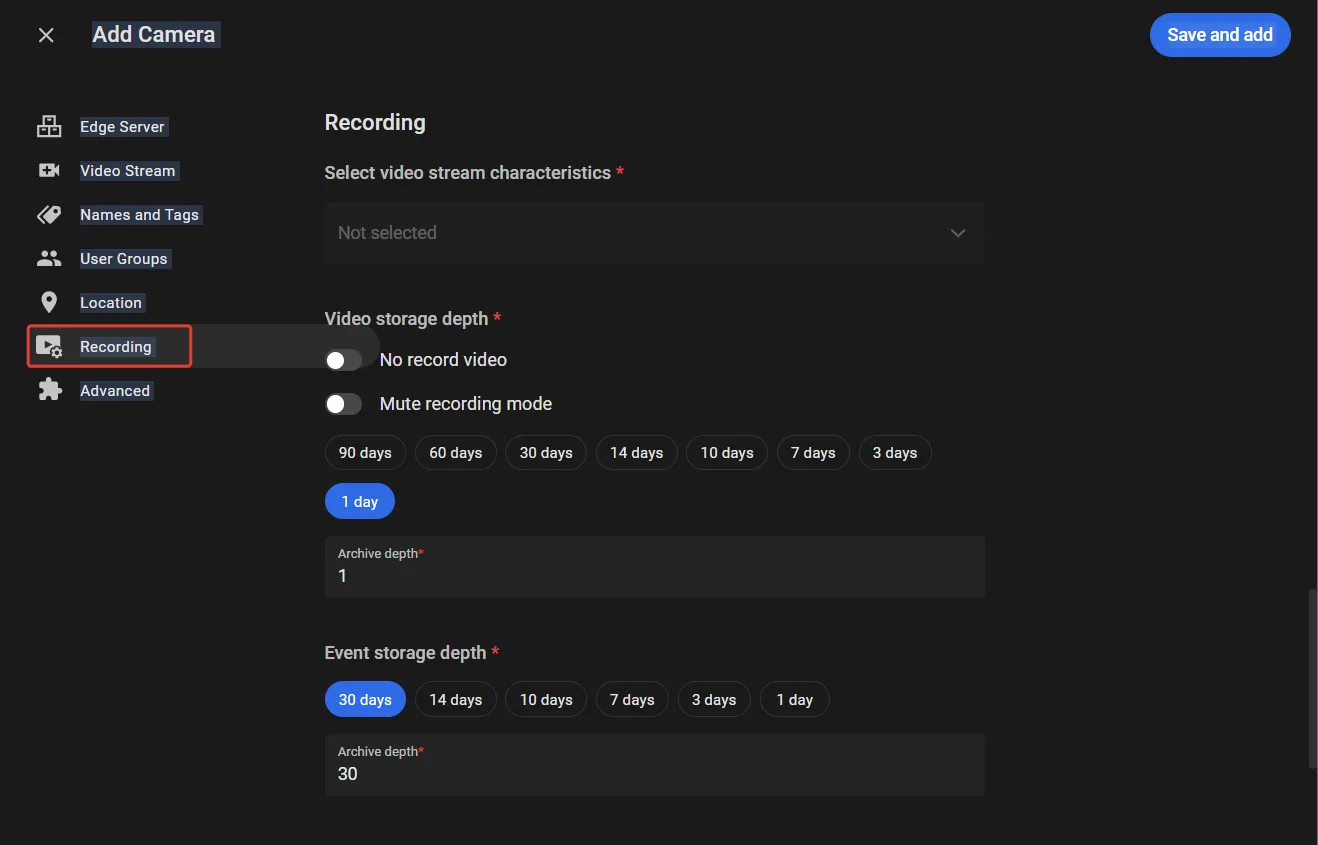Viewport: 1318px width, 845px height.
Task: Choose 60 days video storage depth
Action: pos(456,453)
